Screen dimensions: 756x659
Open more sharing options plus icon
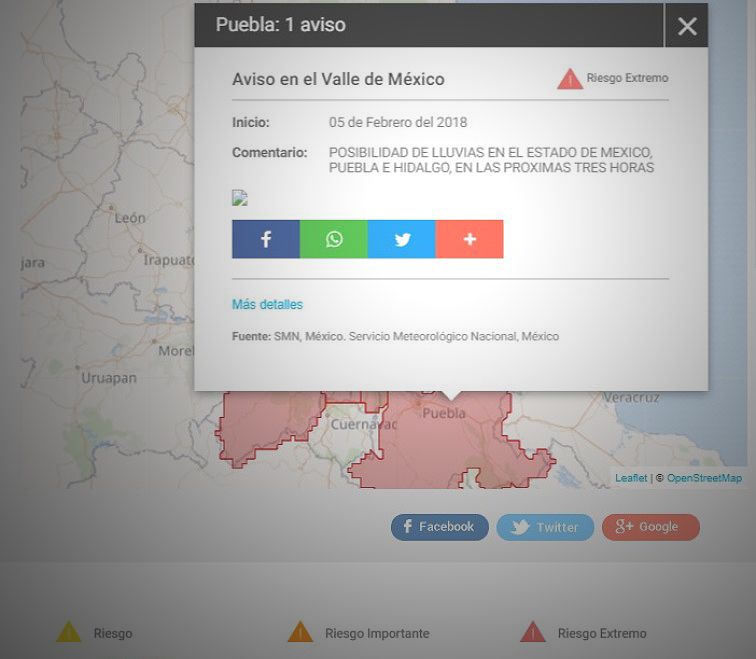coord(470,239)
